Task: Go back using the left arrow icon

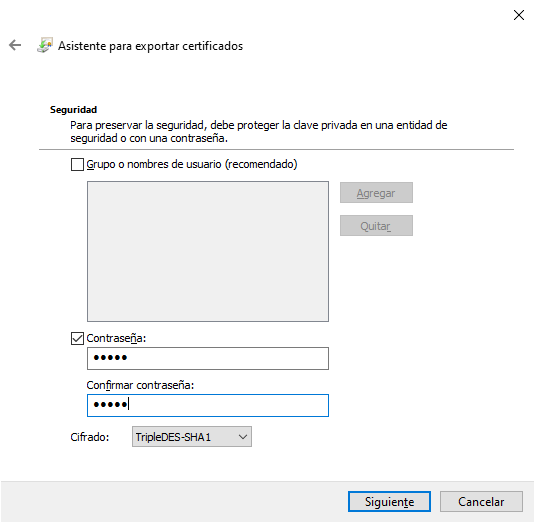Action: tap(15, 45)
